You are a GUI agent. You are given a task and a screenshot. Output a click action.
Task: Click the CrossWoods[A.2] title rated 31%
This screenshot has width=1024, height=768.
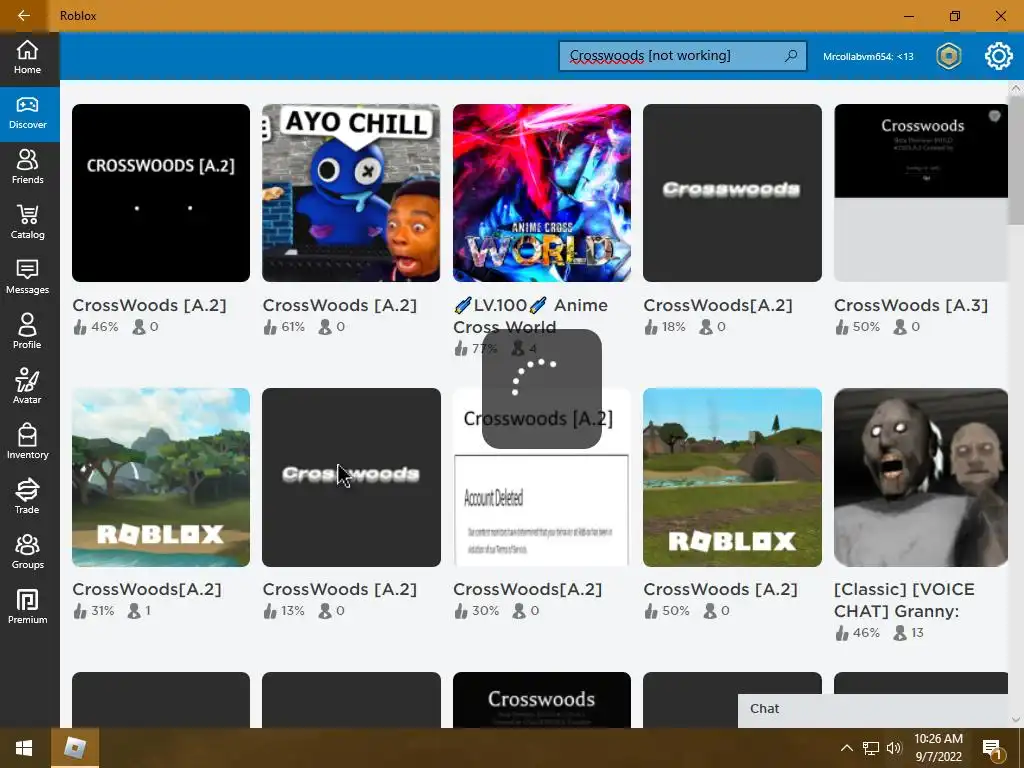click(147, 590)
